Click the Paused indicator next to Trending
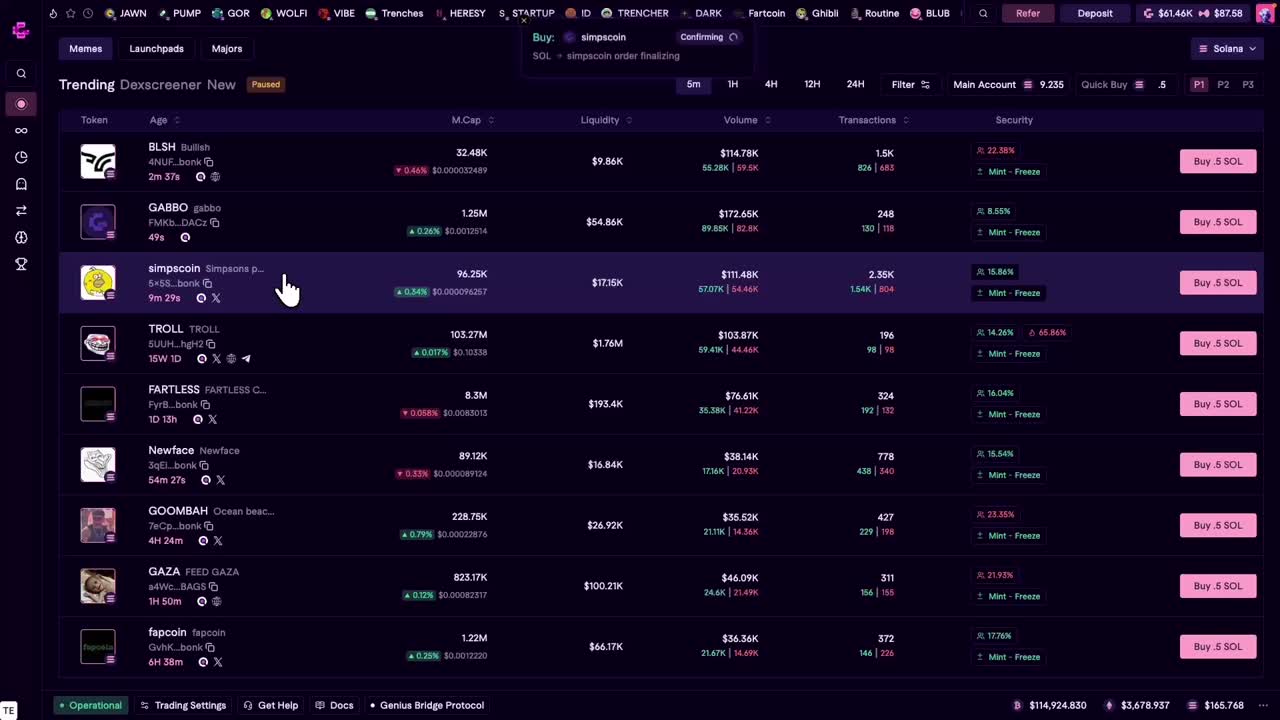This screenshot has height=720, width=1280. pyautogui.click(x=265, y=84)
